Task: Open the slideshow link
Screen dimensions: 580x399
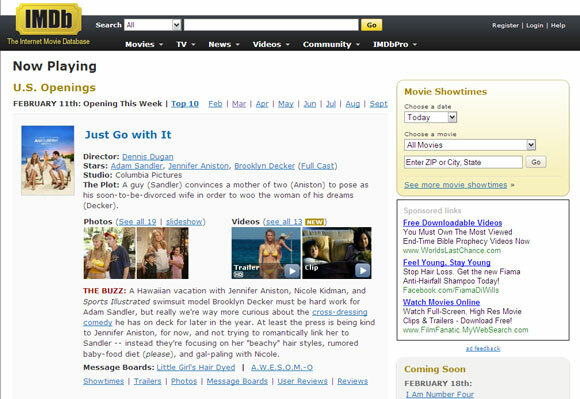Action: click(184, 222)
